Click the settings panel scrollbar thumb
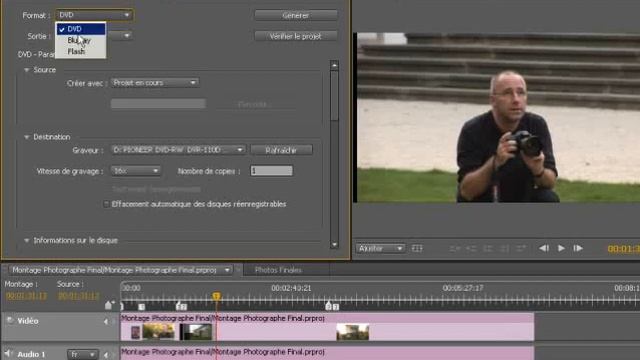This screenshot has height=360, width=640. 335,96
